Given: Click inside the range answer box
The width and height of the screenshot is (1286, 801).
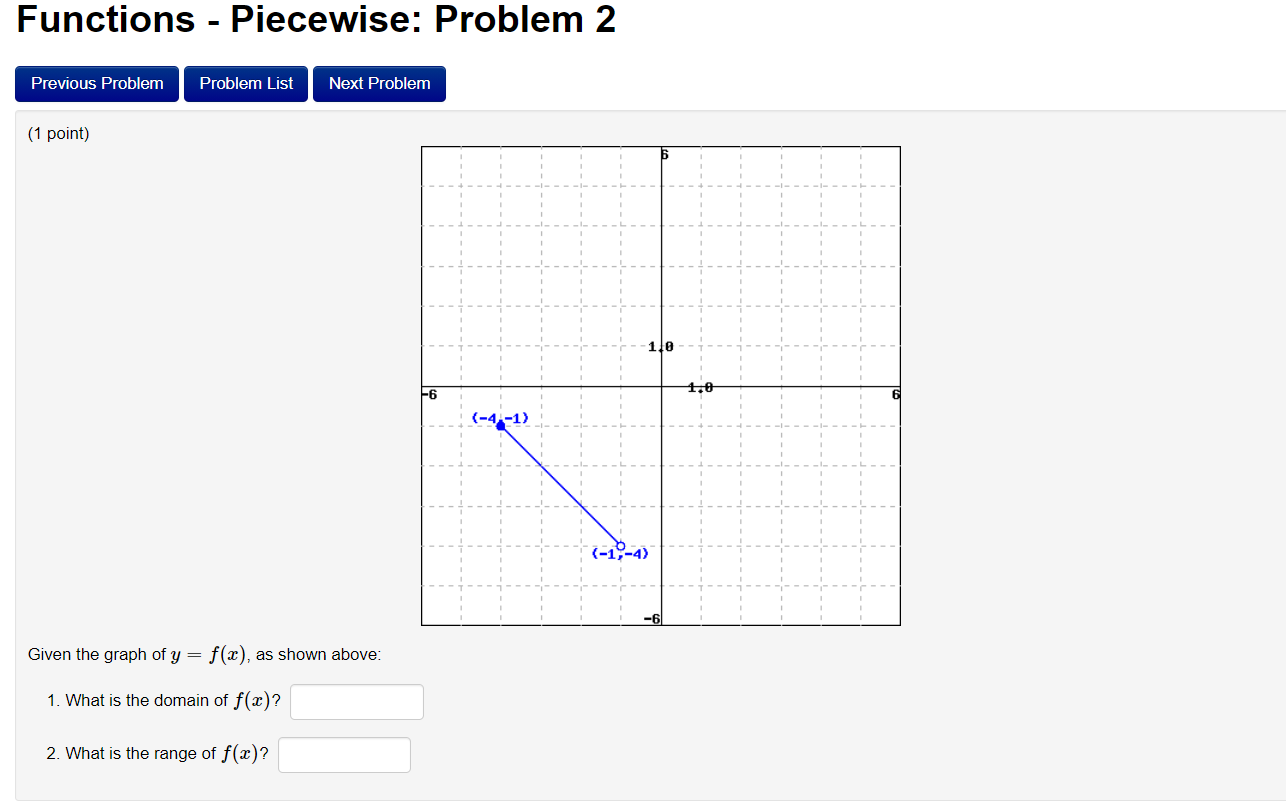Looking at the screenshot, I should coord(344,754).
